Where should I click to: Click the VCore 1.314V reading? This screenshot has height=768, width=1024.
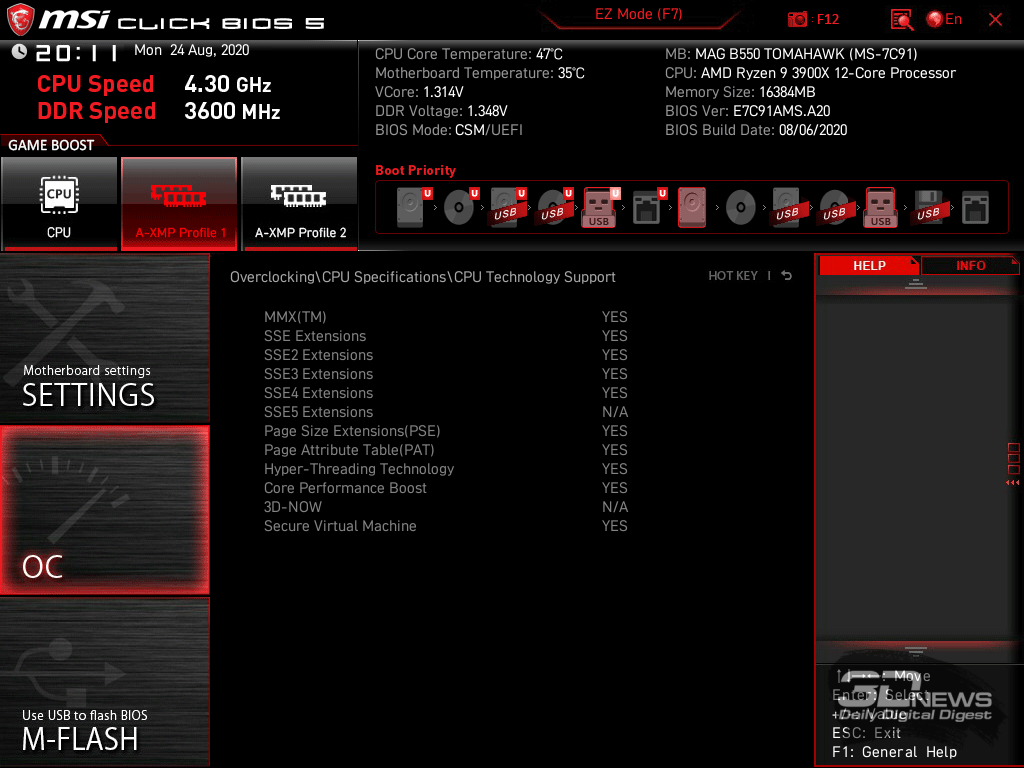419,92
